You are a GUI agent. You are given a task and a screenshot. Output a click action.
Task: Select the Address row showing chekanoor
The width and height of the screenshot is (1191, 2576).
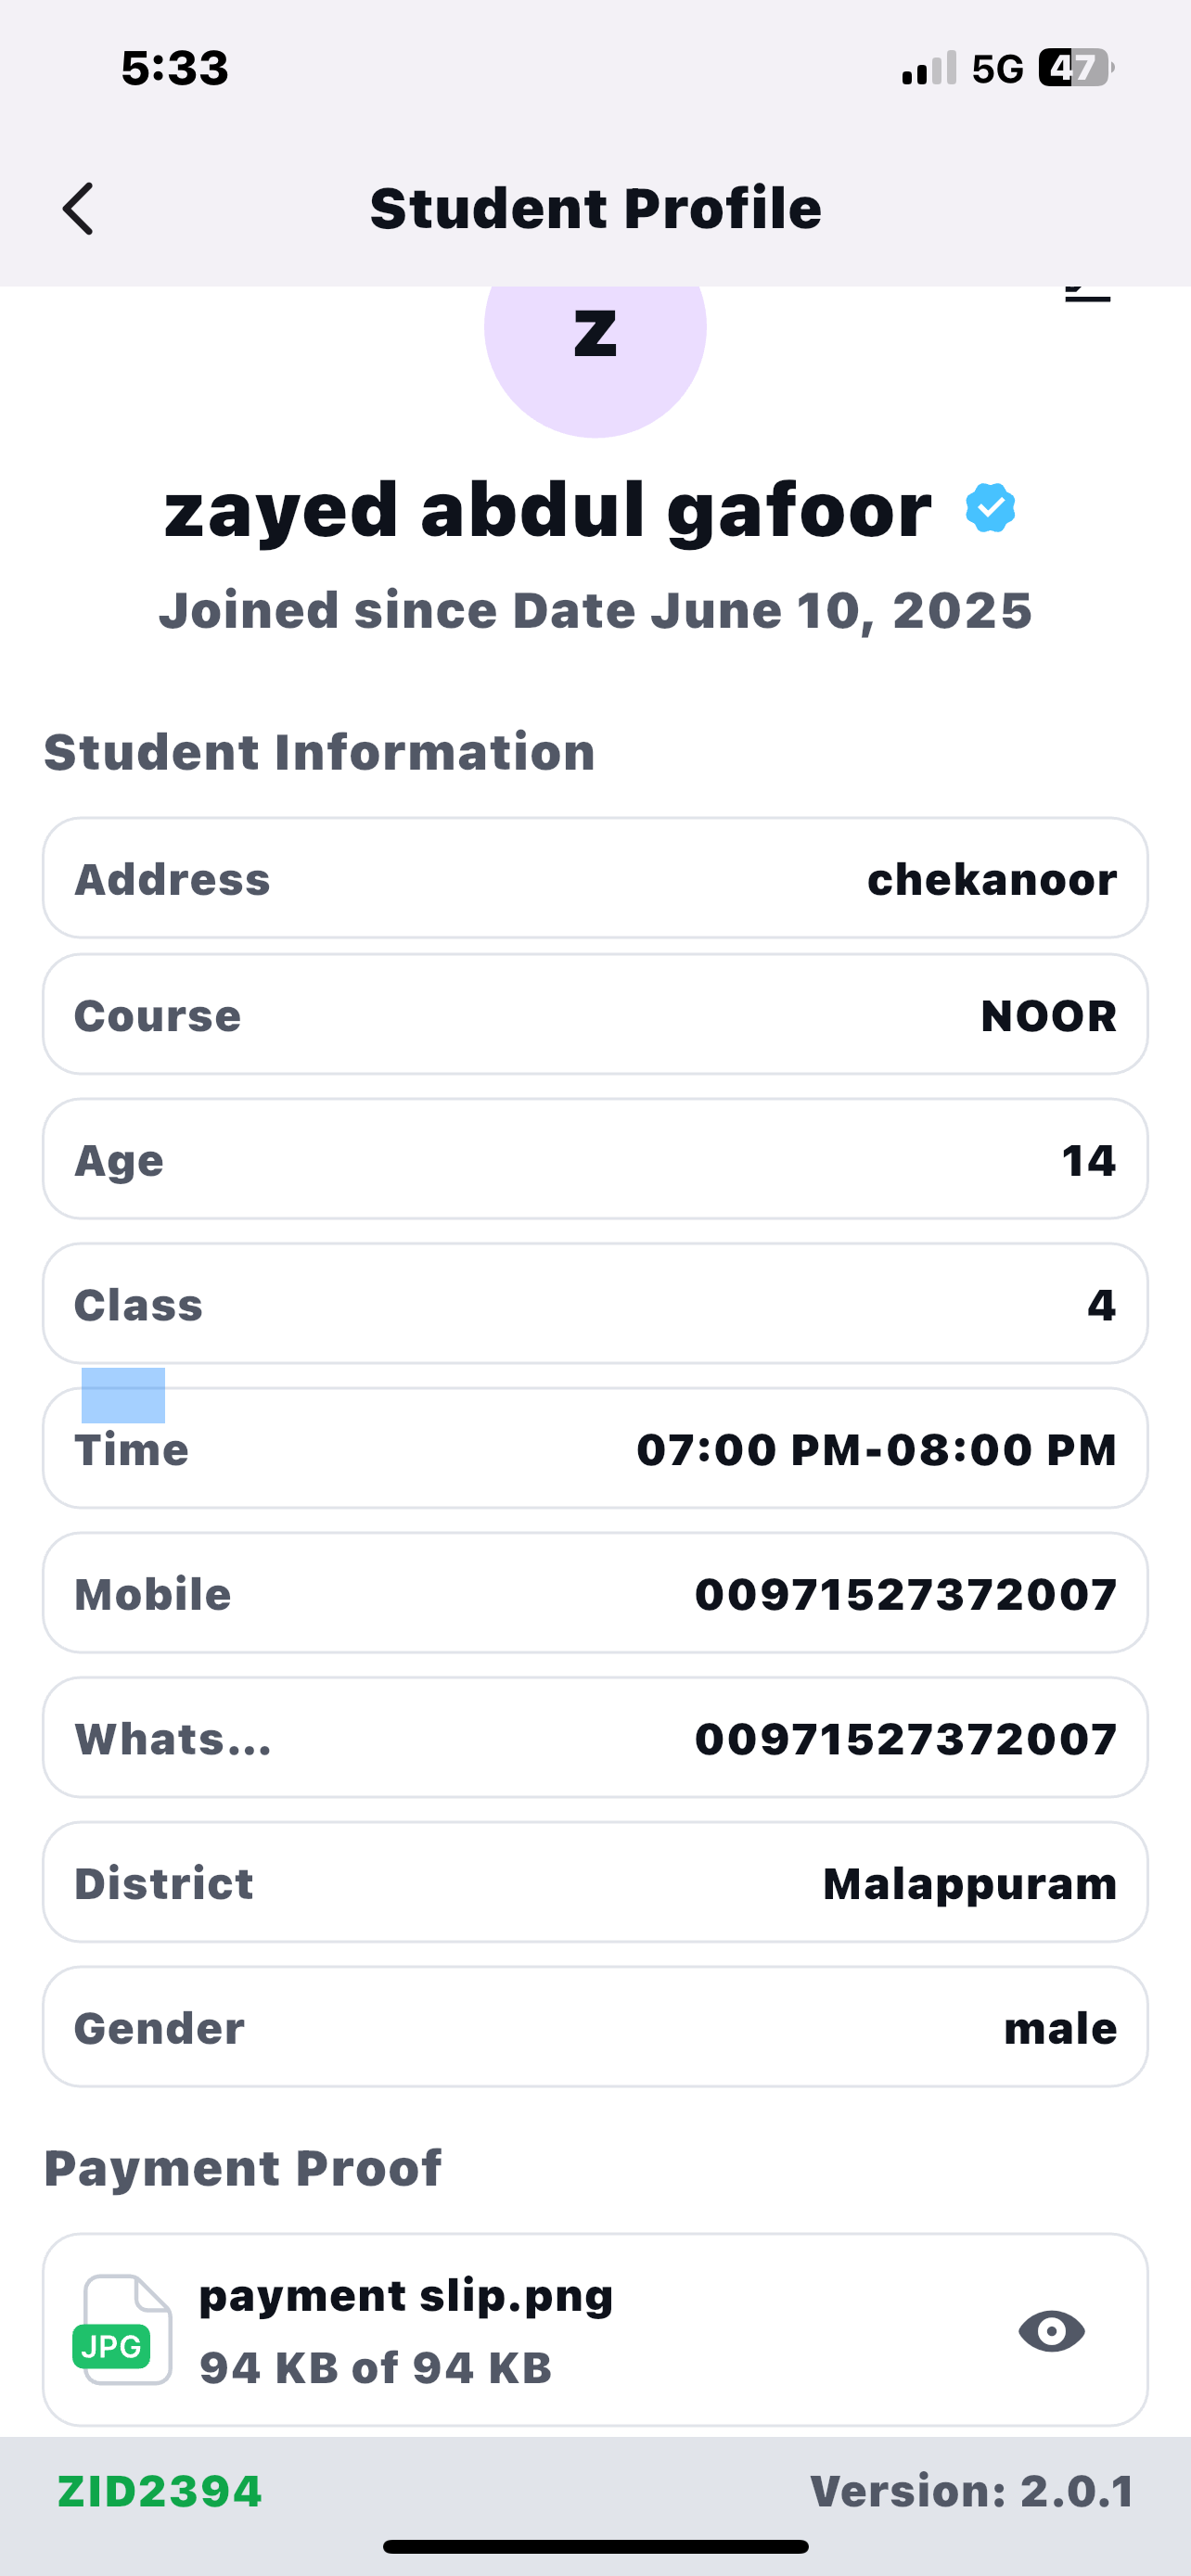point(595,879)
